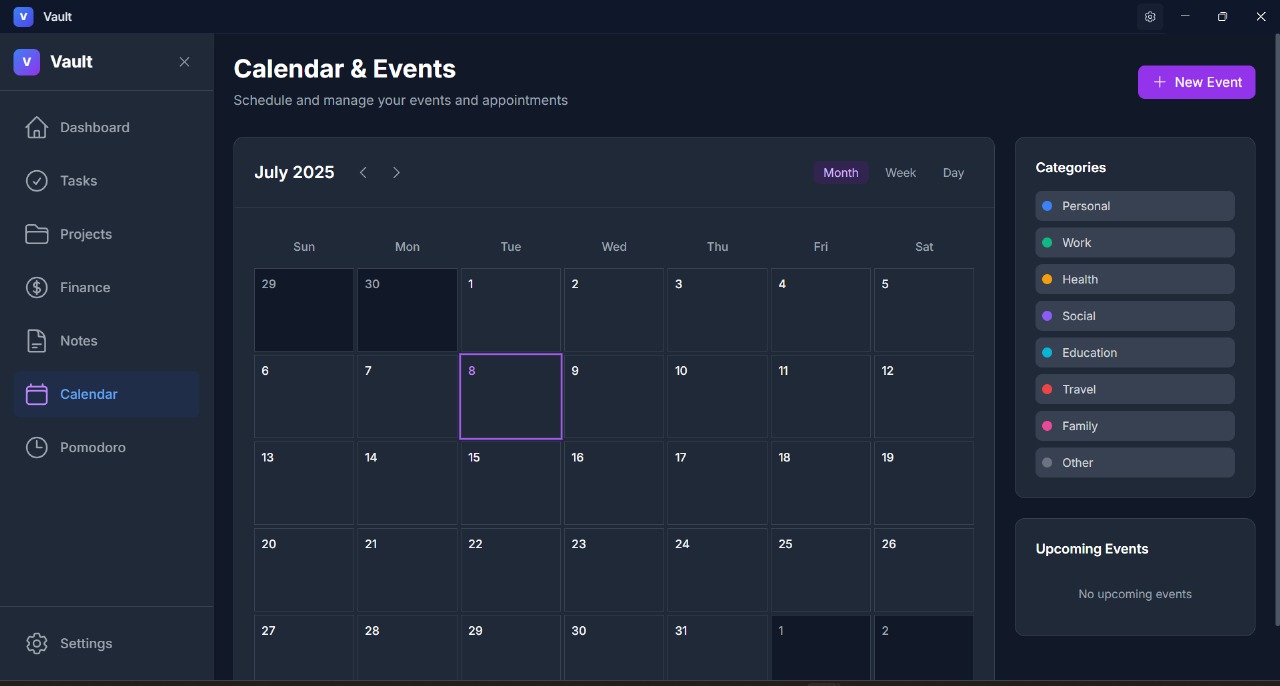The width and height of the screenshot is (1280, 686).
Task: Click the Personal blue color dot
Action: (x=1047, y=206)
